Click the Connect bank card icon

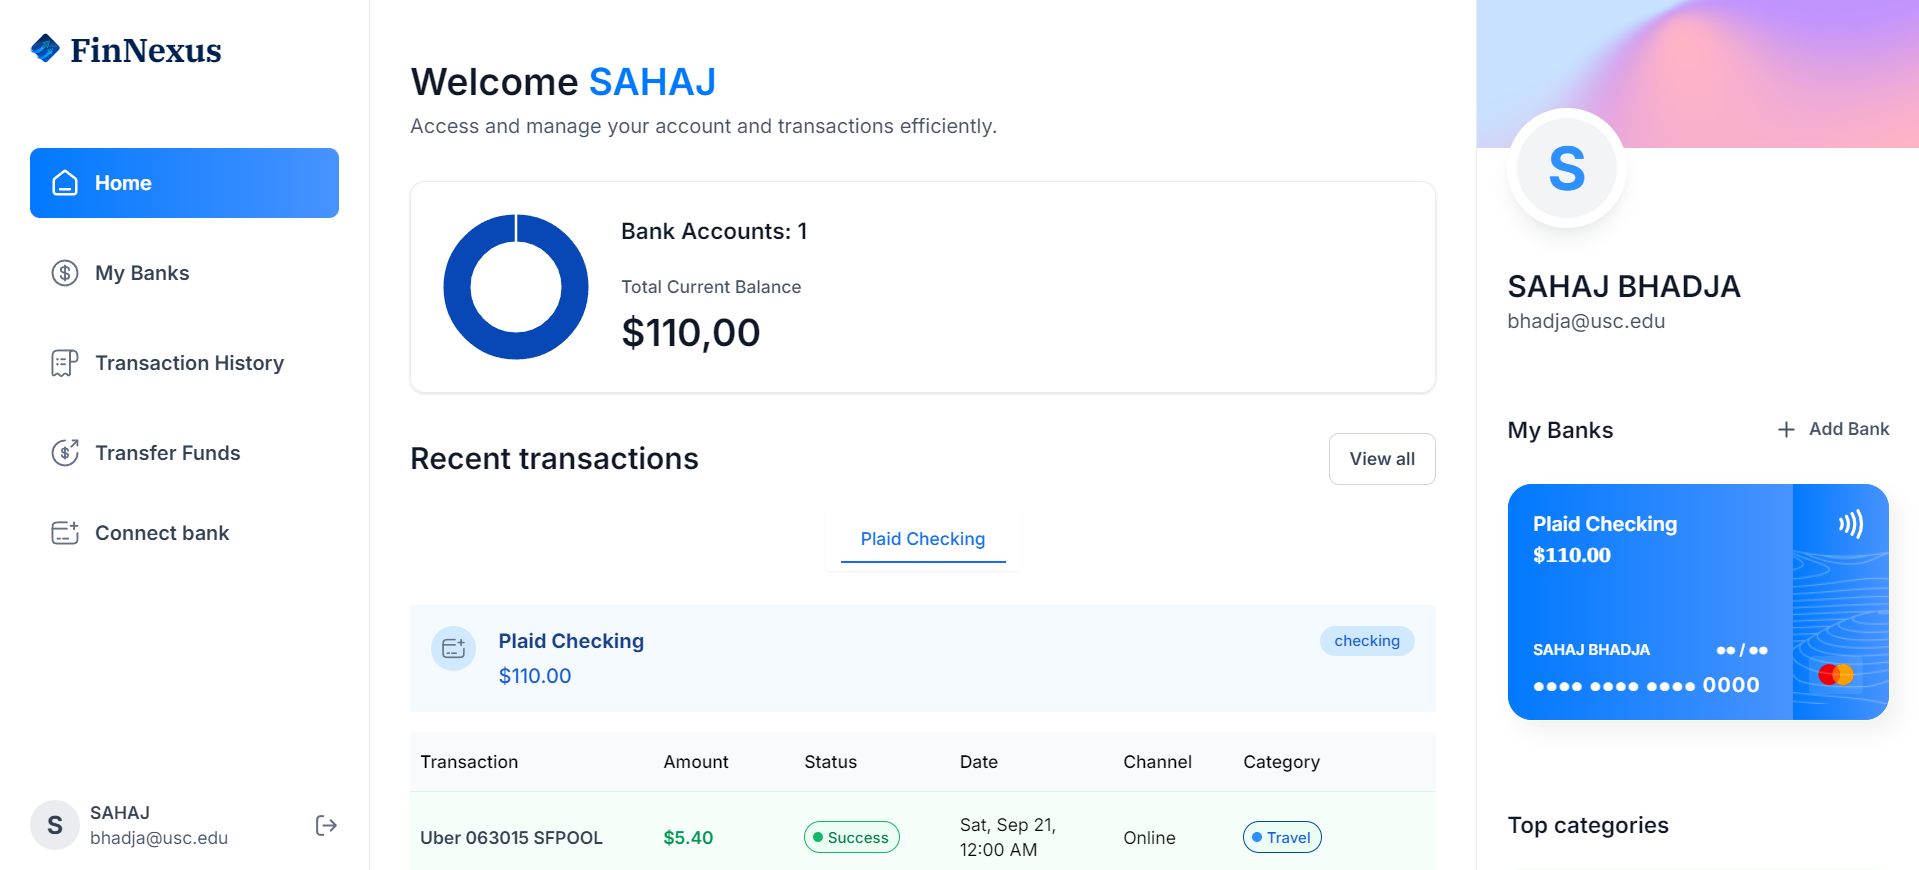coord(65,533)
